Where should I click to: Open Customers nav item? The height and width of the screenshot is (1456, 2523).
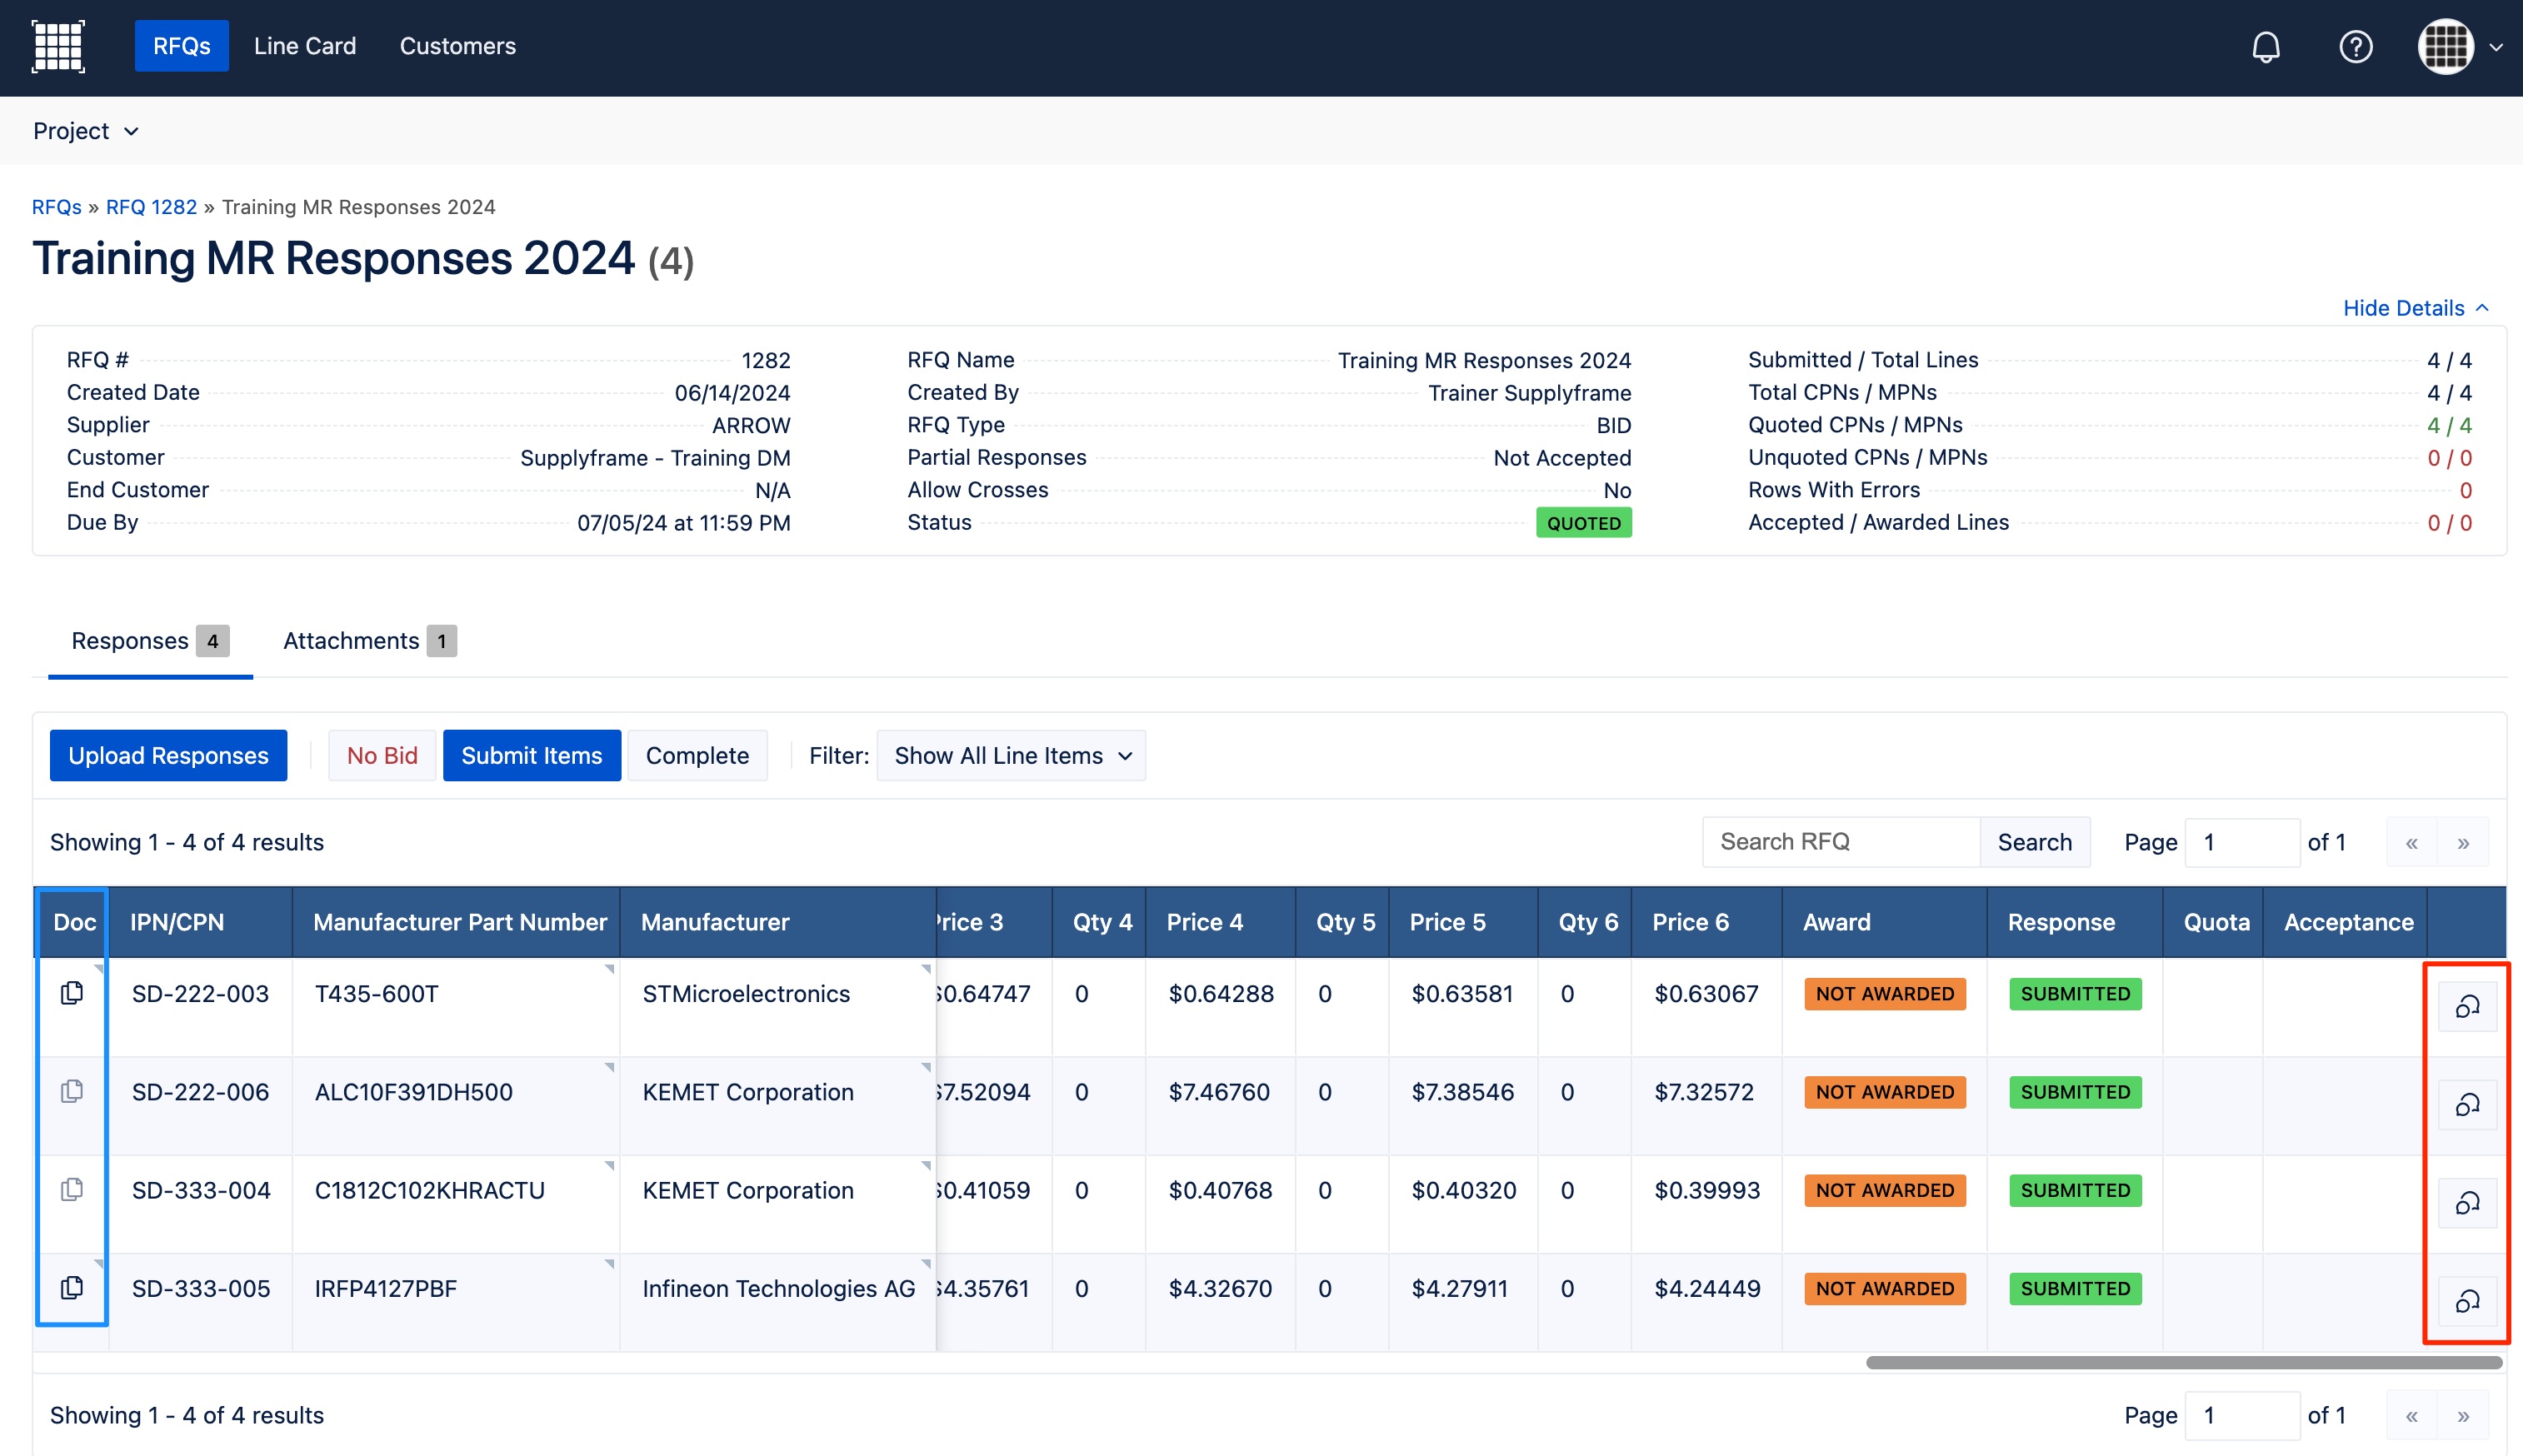[x=458, y=46]
